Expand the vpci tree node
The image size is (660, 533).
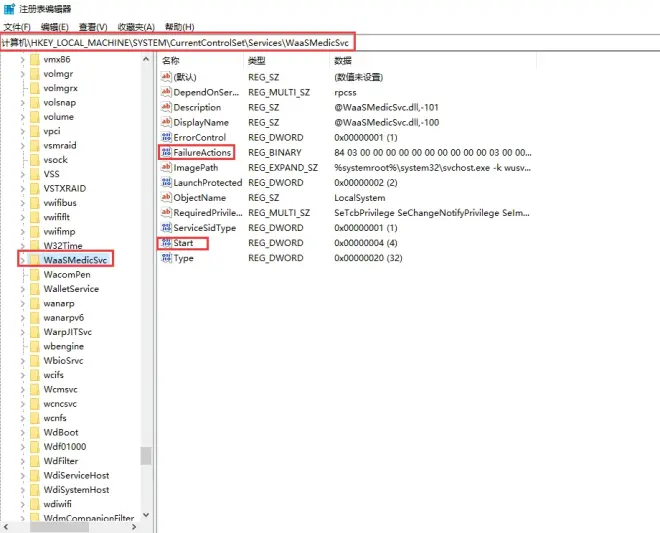22,131
